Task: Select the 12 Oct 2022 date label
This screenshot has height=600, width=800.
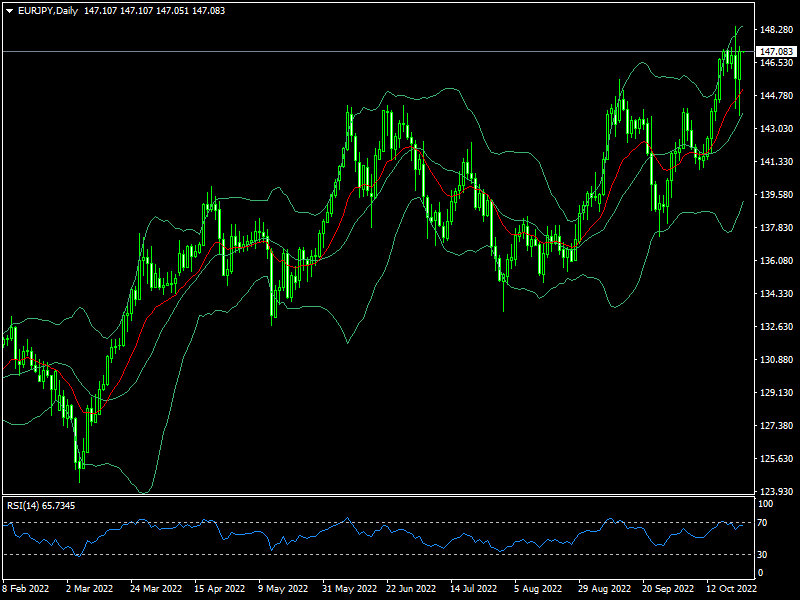Action: click(x=731, y=588)
